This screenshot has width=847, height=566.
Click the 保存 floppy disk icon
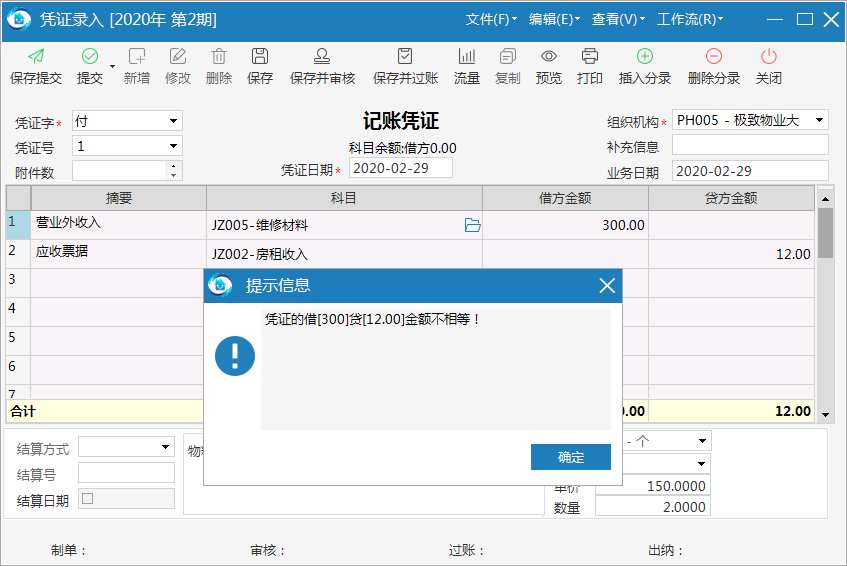260,56
